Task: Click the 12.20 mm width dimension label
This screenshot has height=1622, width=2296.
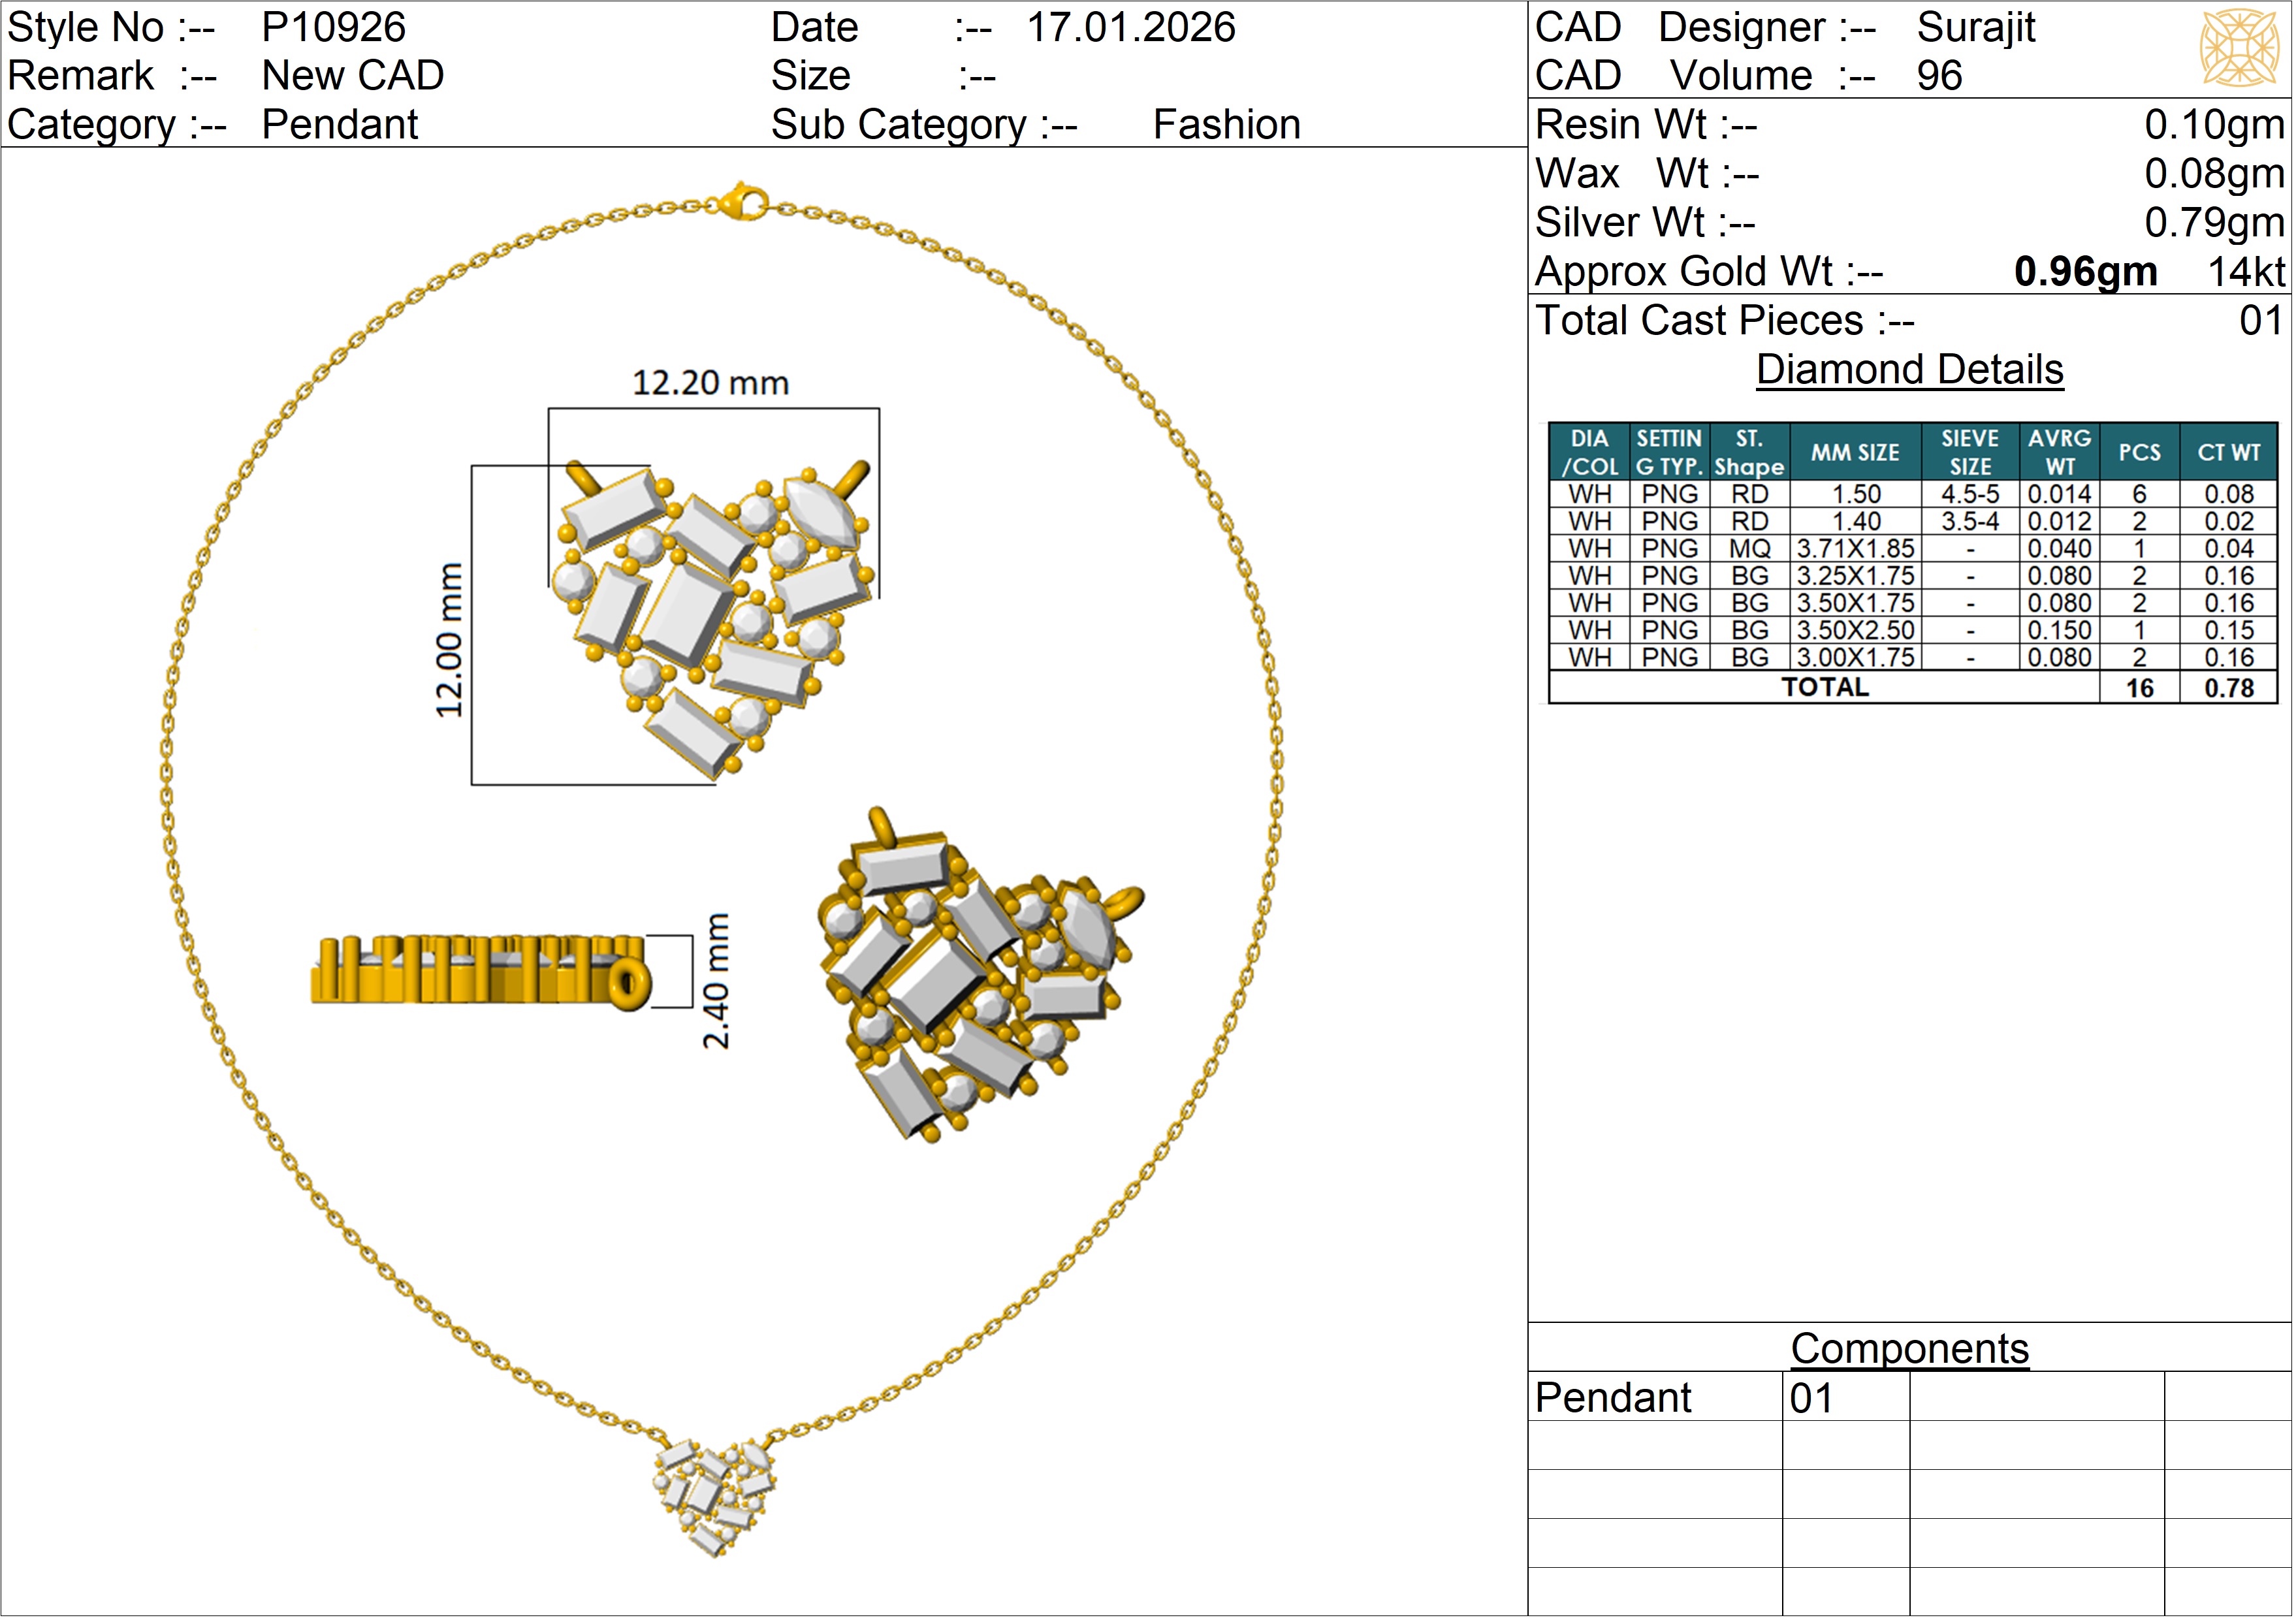Action: (710, 383)
